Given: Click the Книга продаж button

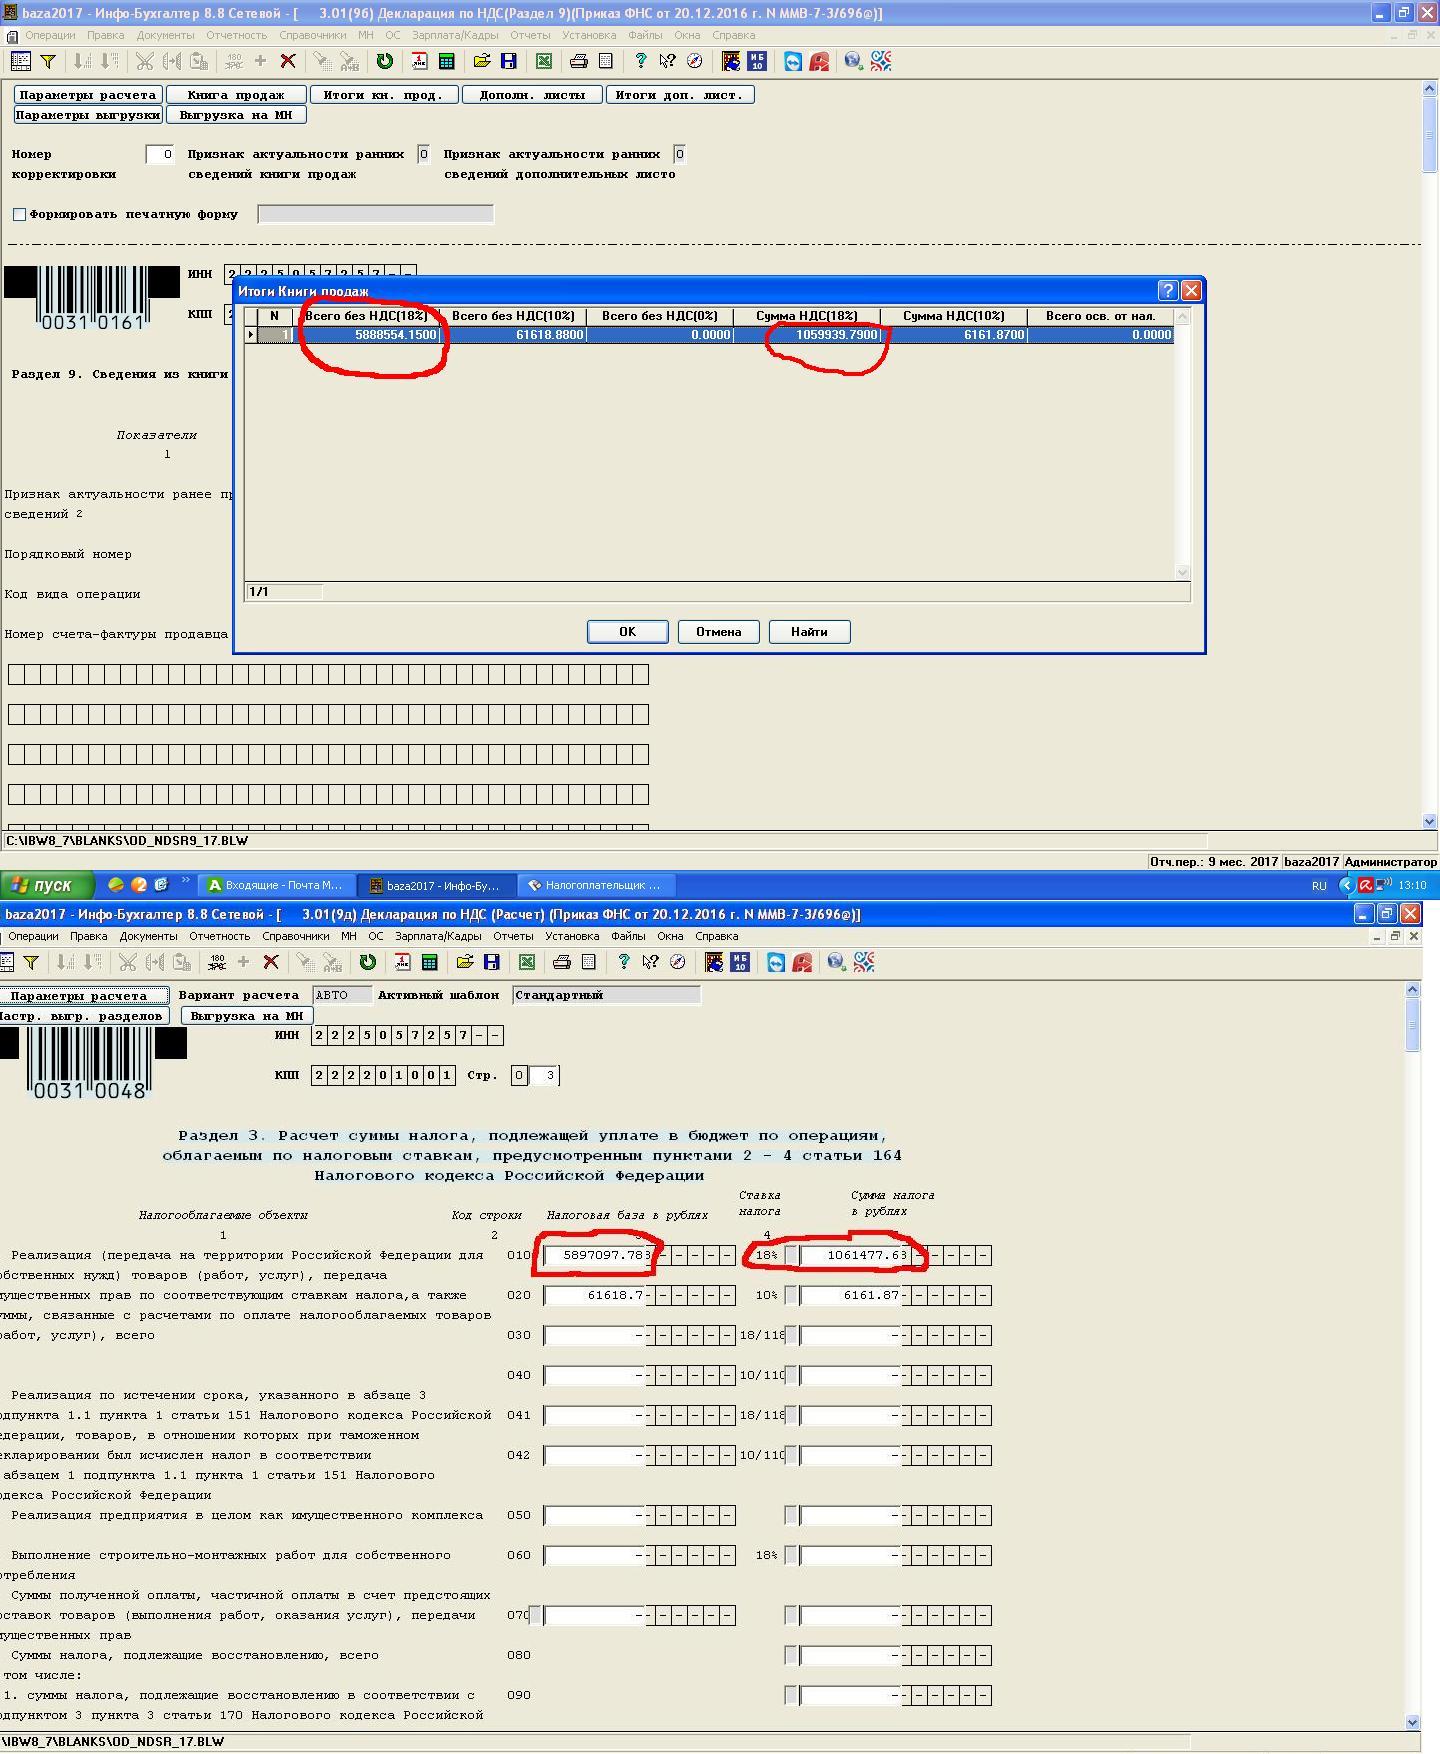Looking at the screenshot, I should coord(236,95).
